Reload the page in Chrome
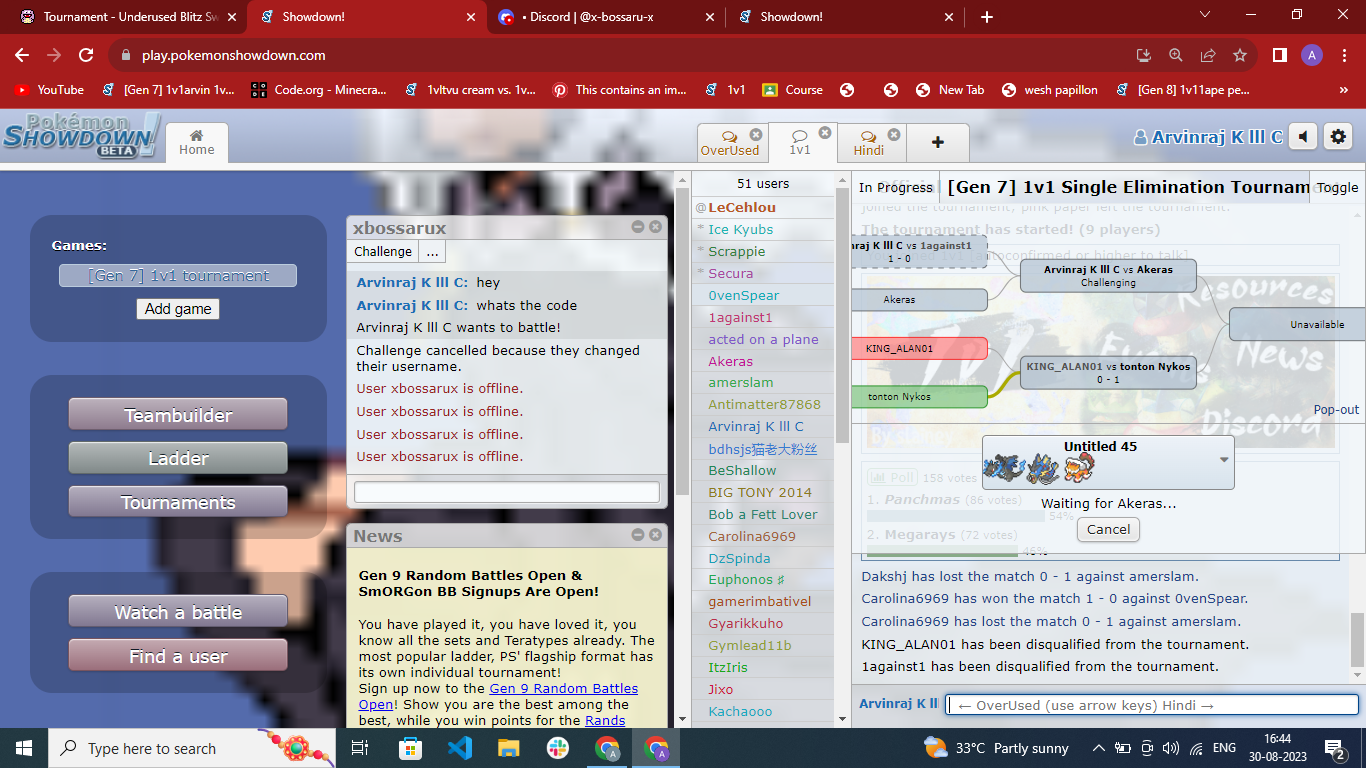The height and width of the screenshot is (768, 1366). (x=86, y=55)
